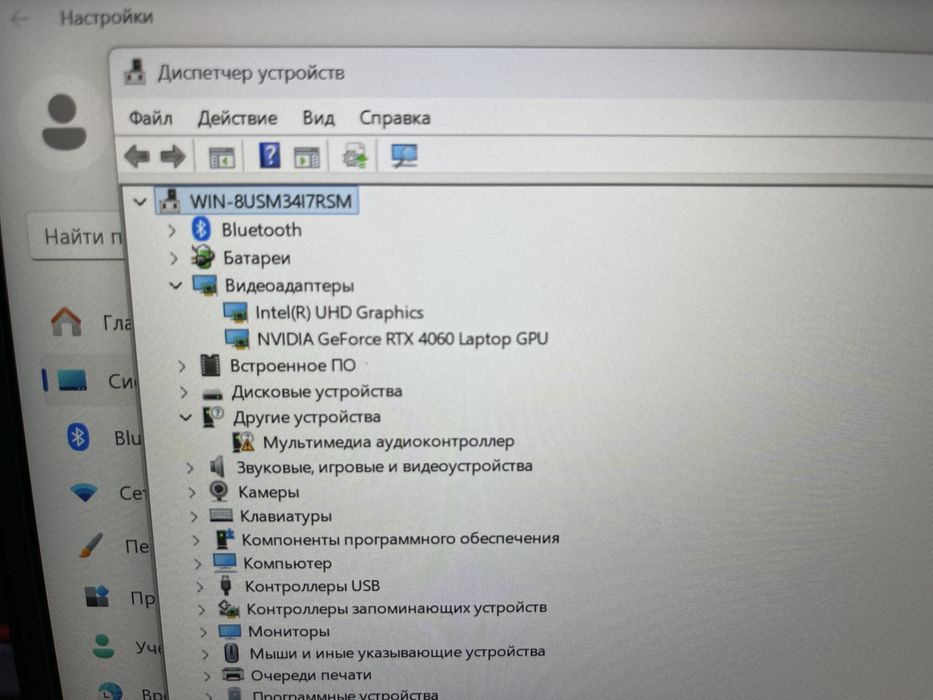The width and height of the screenshot is (933, 700).
Task: Show or hide the console tree icon
Action: (x=222, y=157)
